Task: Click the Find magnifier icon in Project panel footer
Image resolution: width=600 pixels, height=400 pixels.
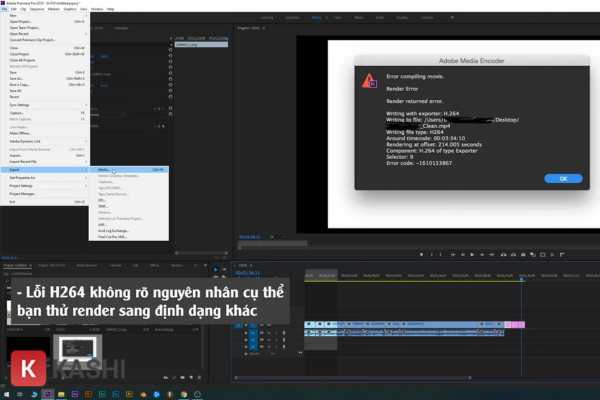Action: [174, 377]
